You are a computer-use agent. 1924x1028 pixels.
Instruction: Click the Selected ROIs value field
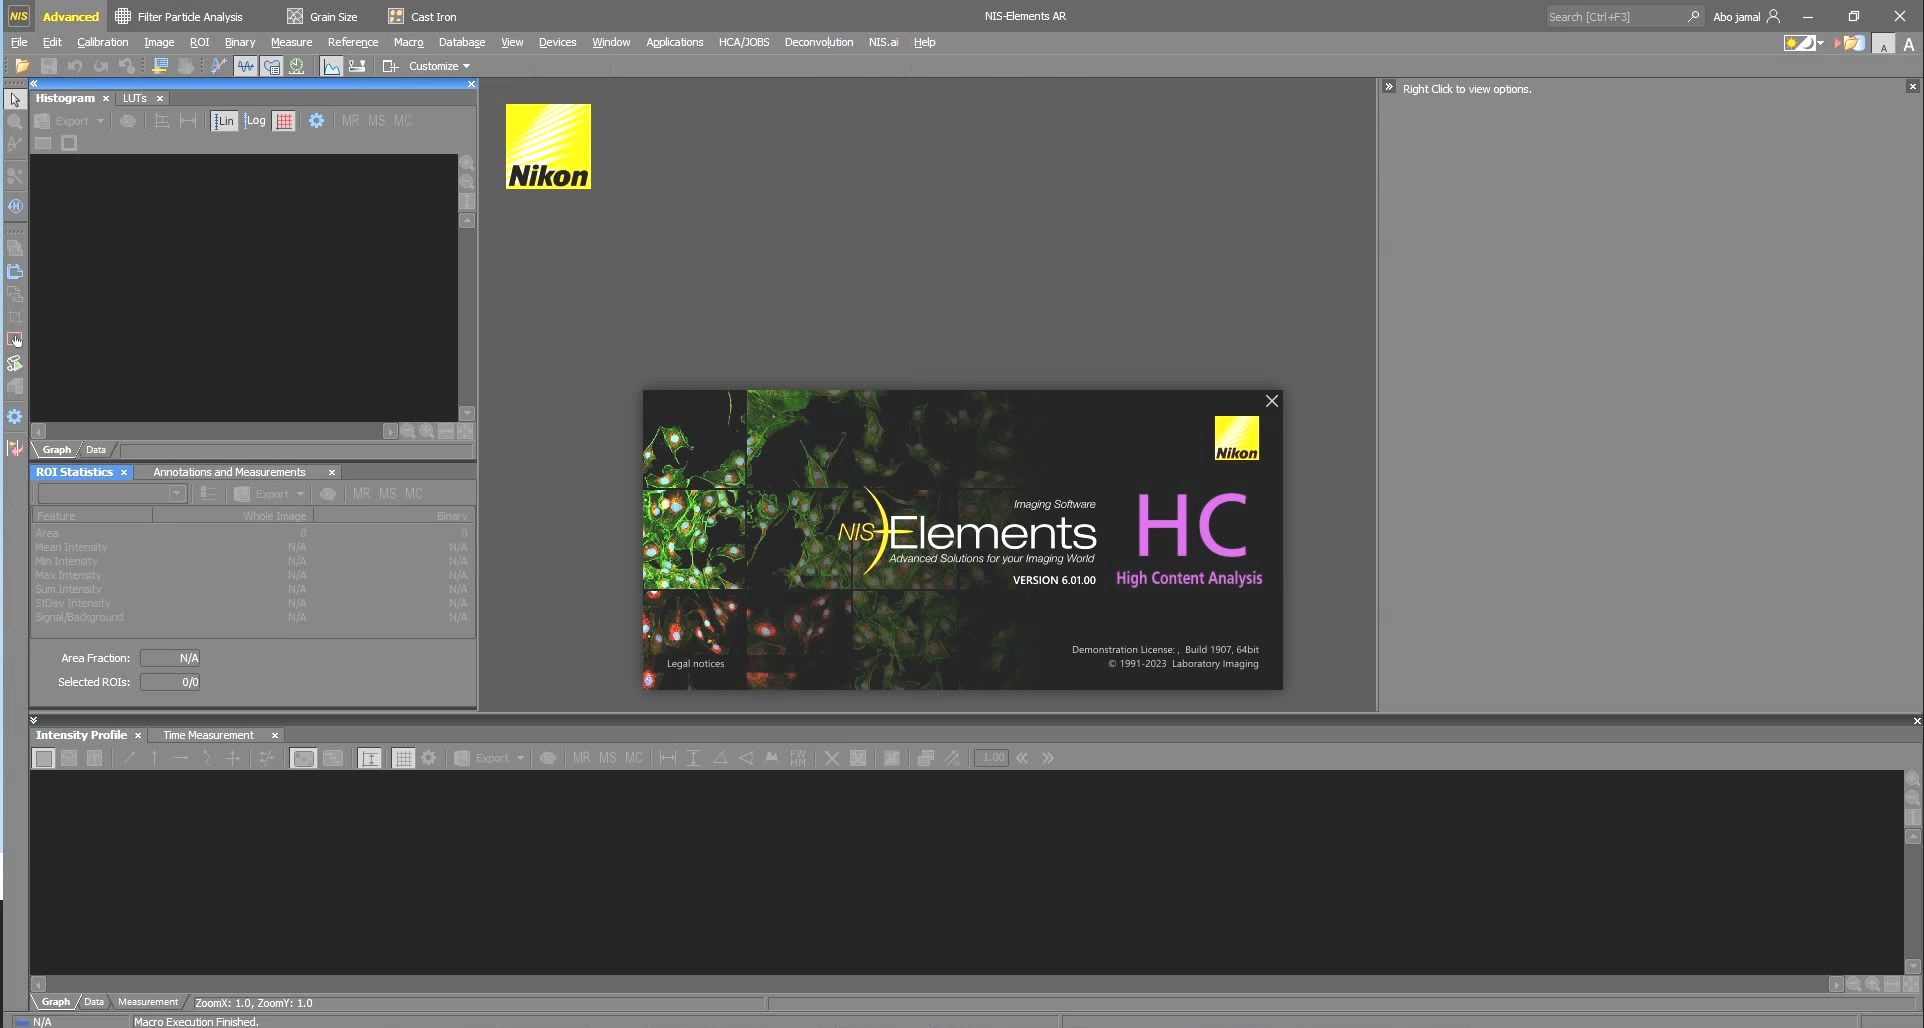(x=170, y=682)
